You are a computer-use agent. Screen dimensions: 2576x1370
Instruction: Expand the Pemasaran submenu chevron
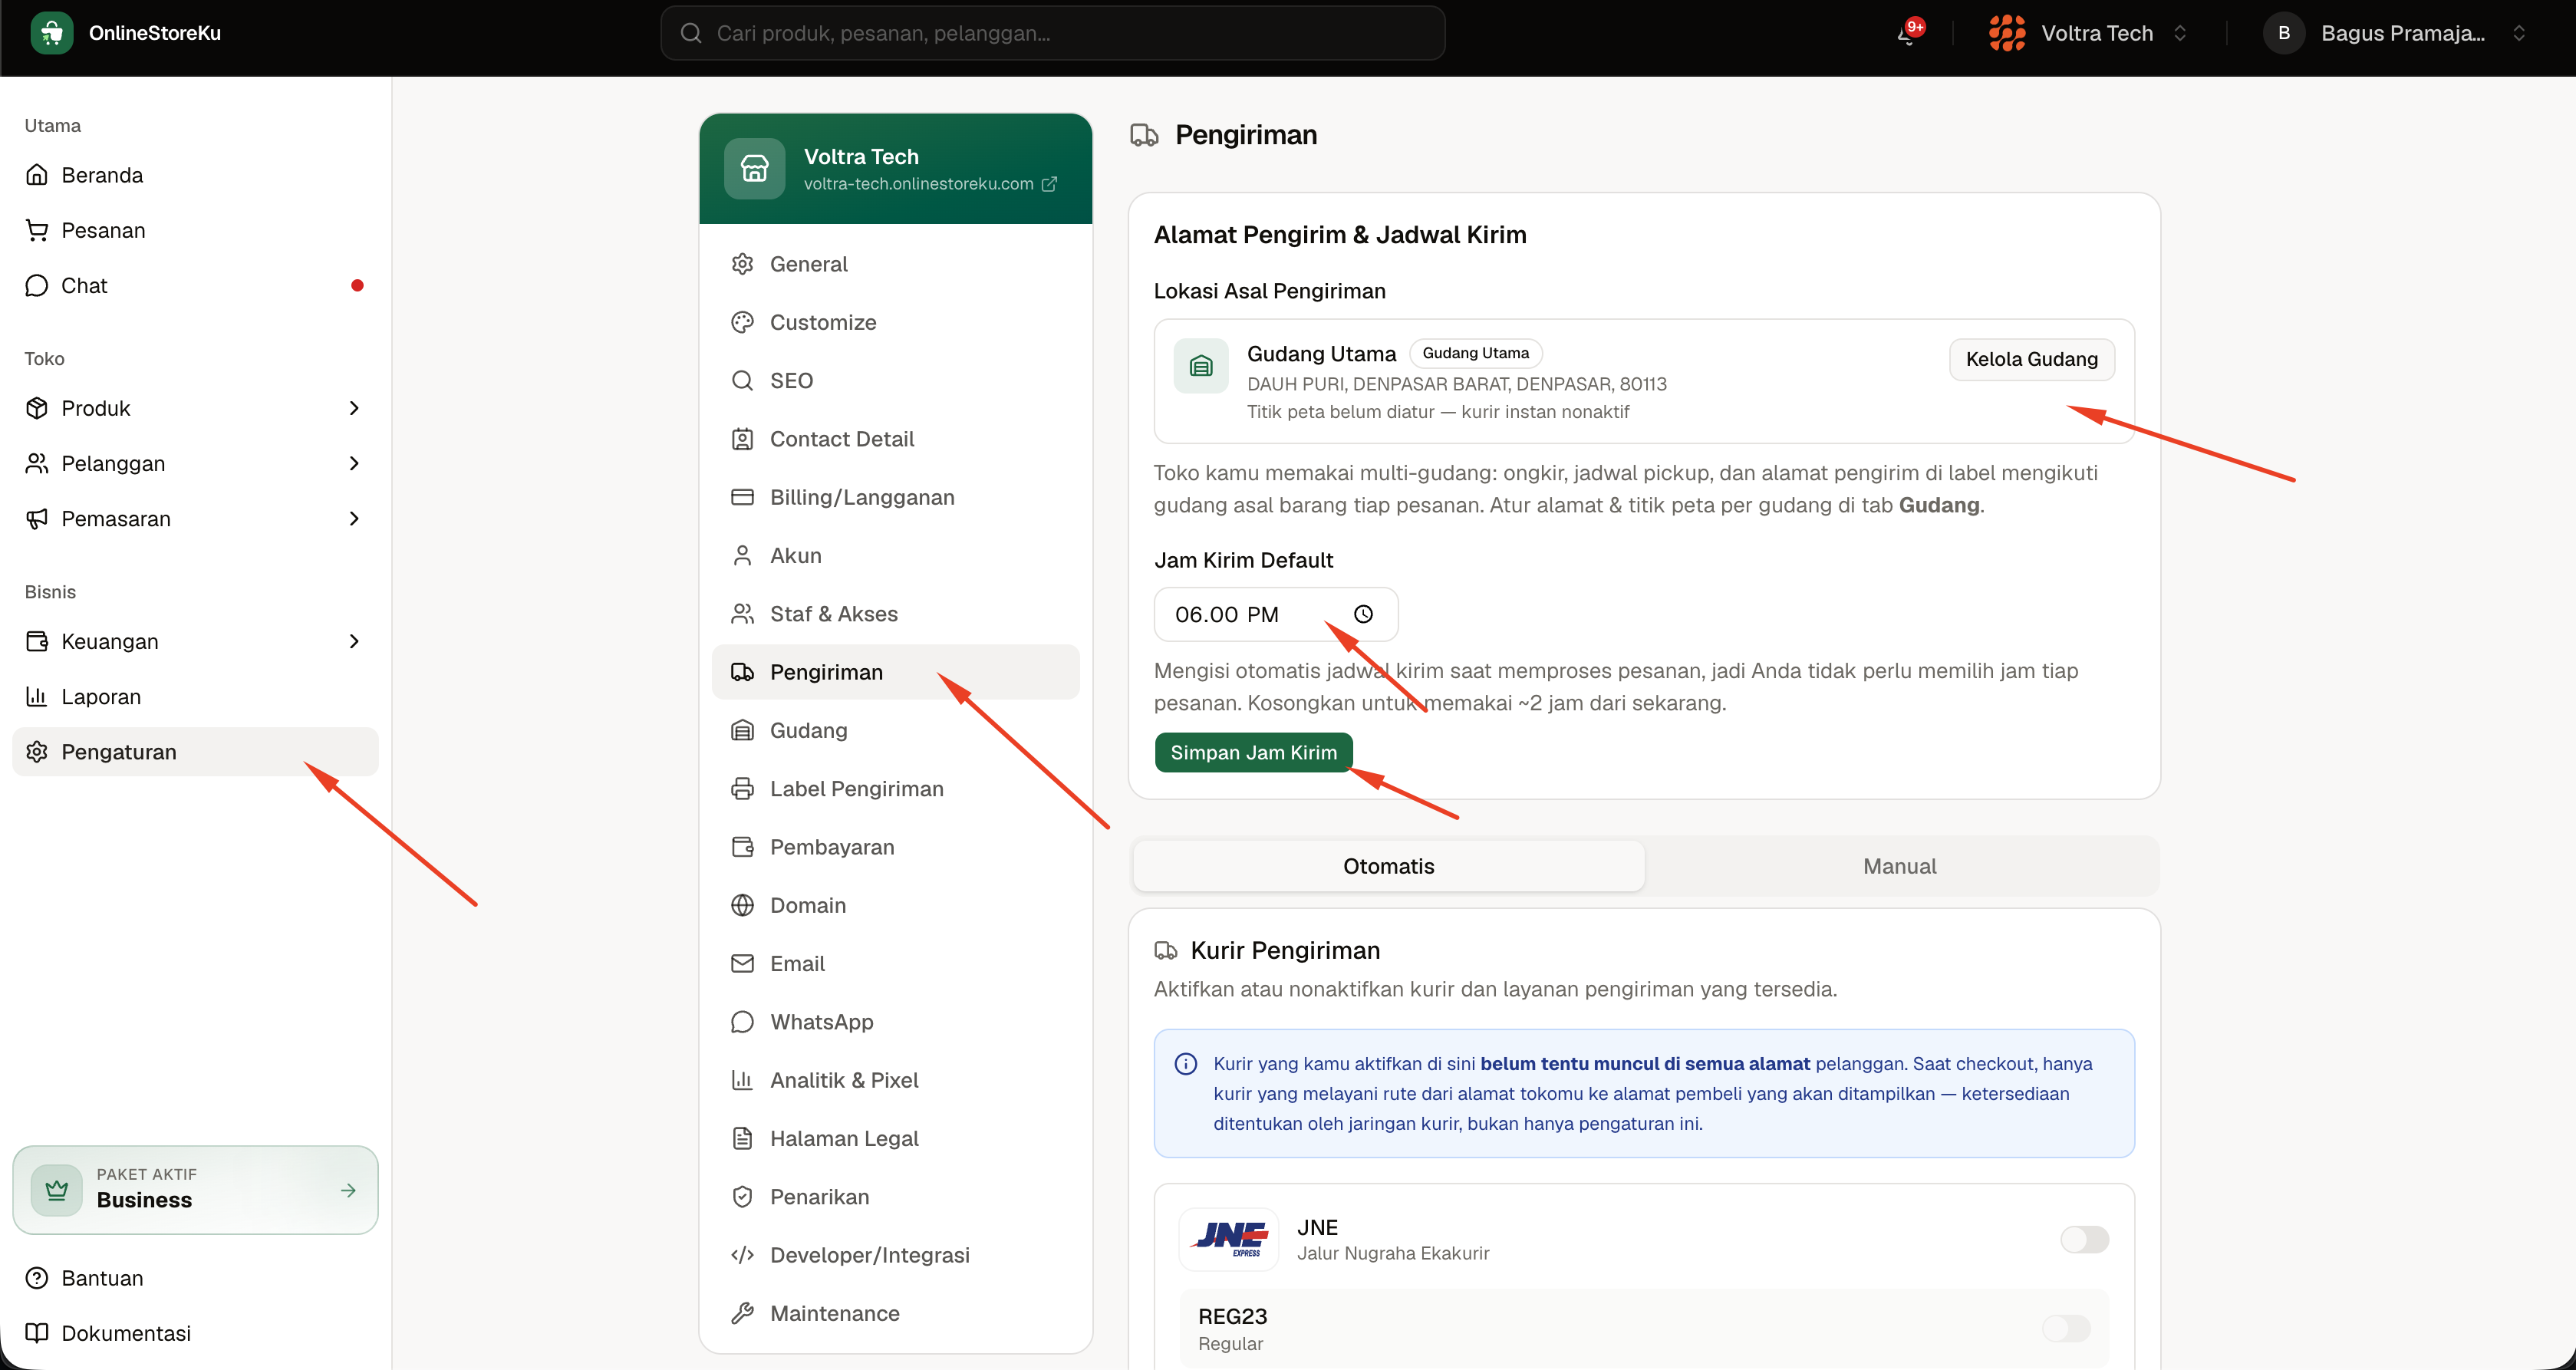354,518
